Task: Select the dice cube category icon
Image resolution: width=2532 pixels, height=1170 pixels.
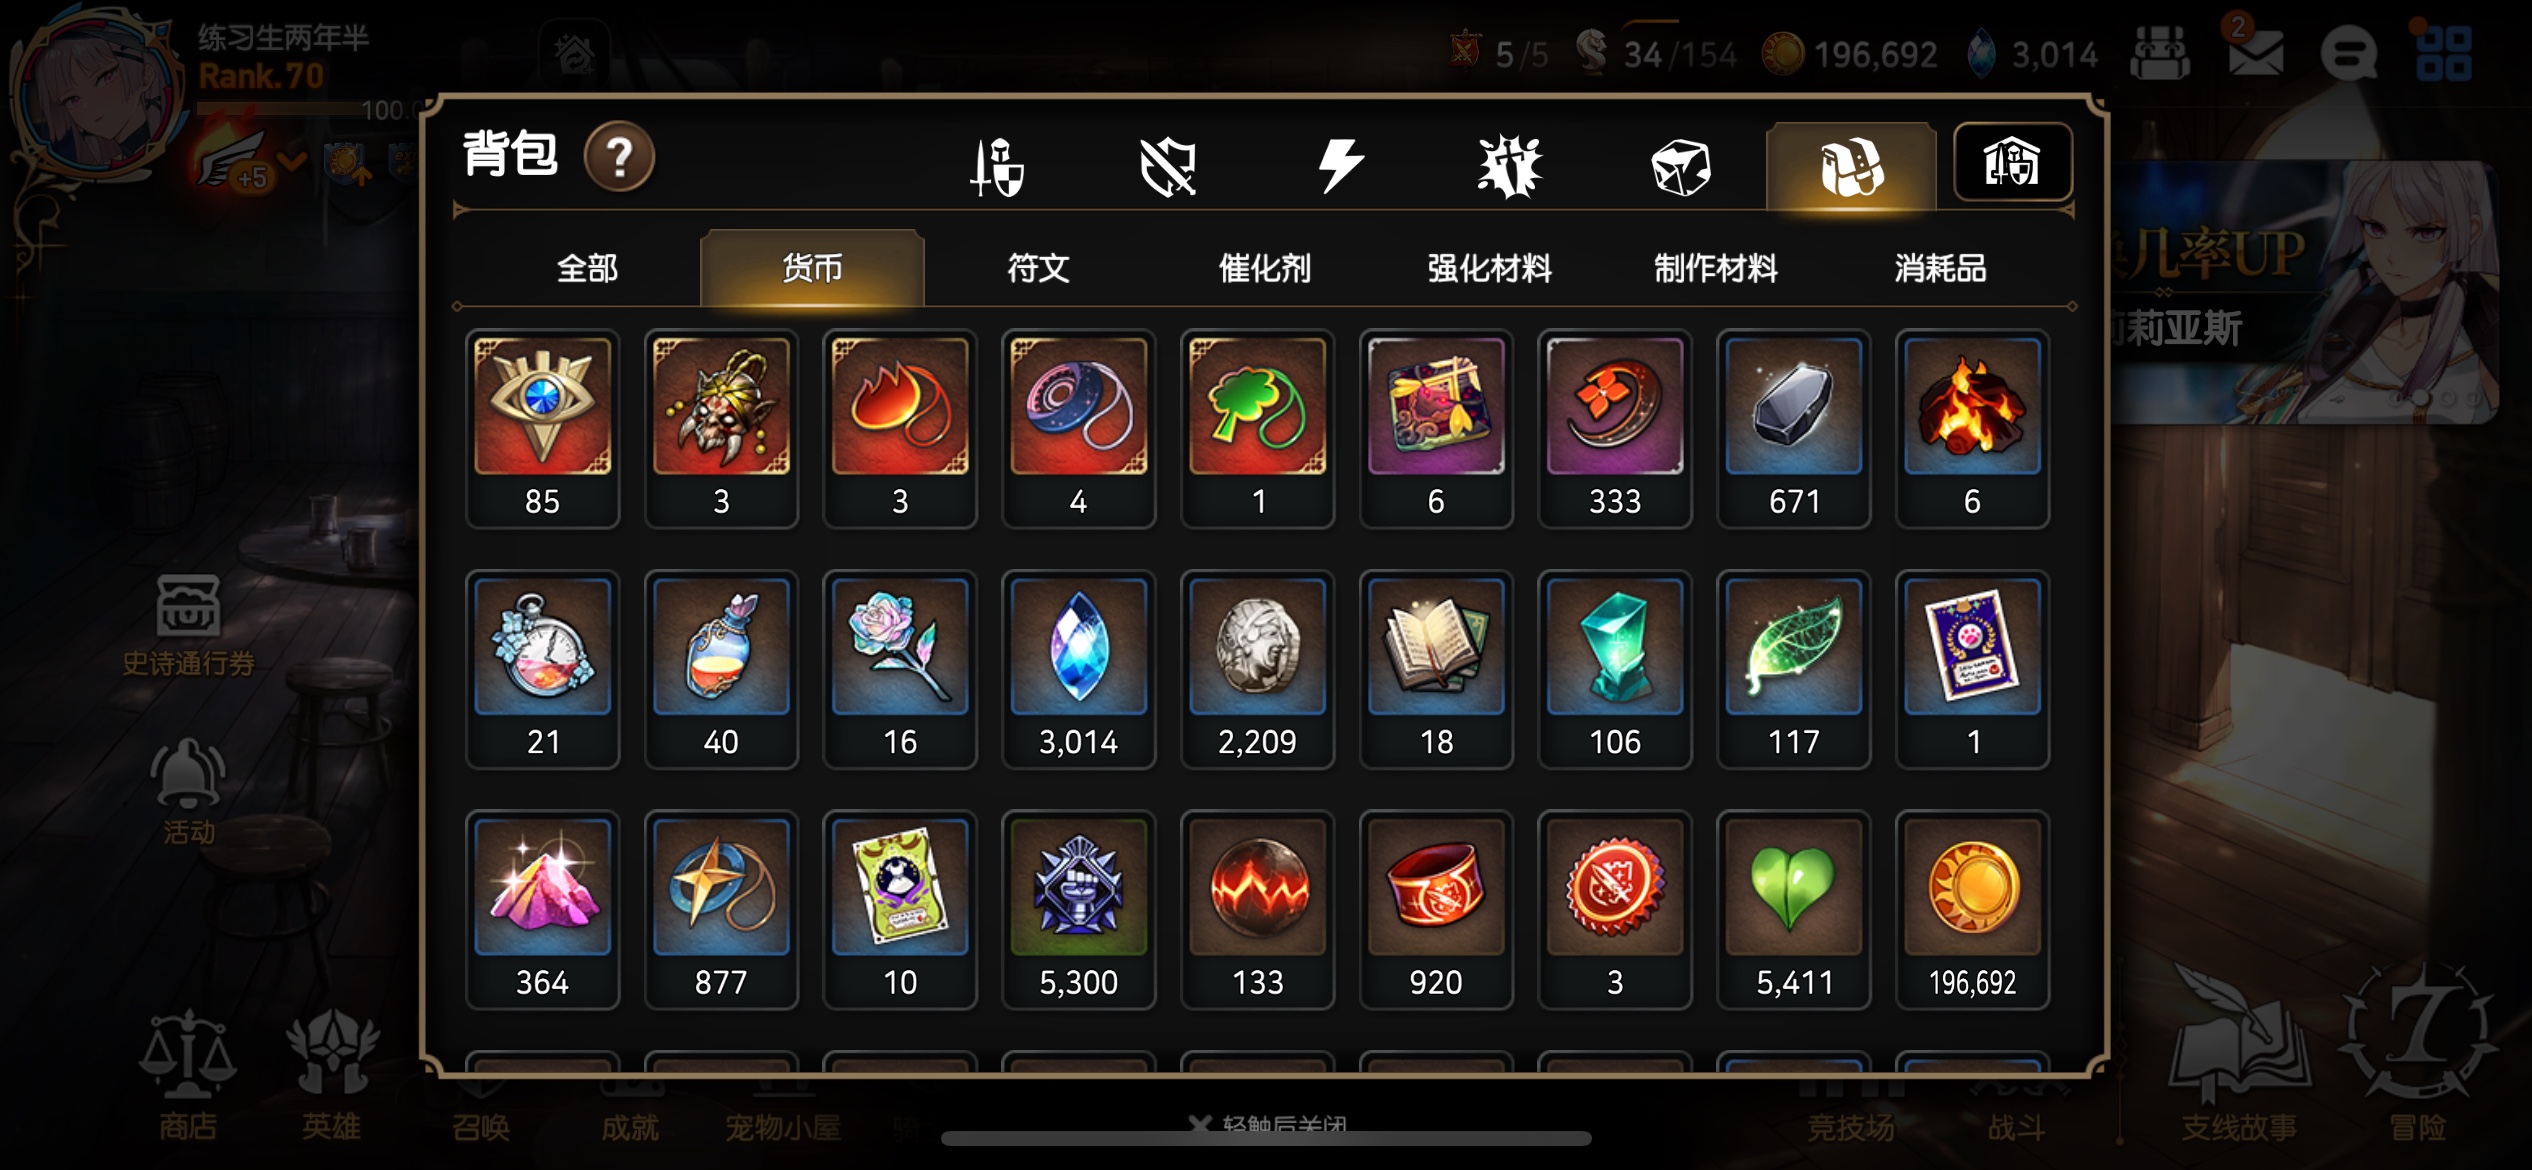Action: (x=1681, y=166)
